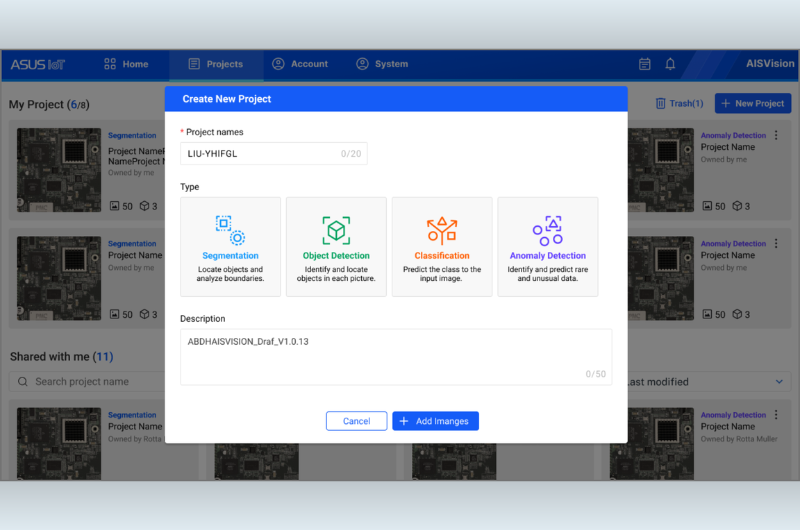Go to the Home tab
This screenshot has height=530, width=800.
tap(126, 64)
